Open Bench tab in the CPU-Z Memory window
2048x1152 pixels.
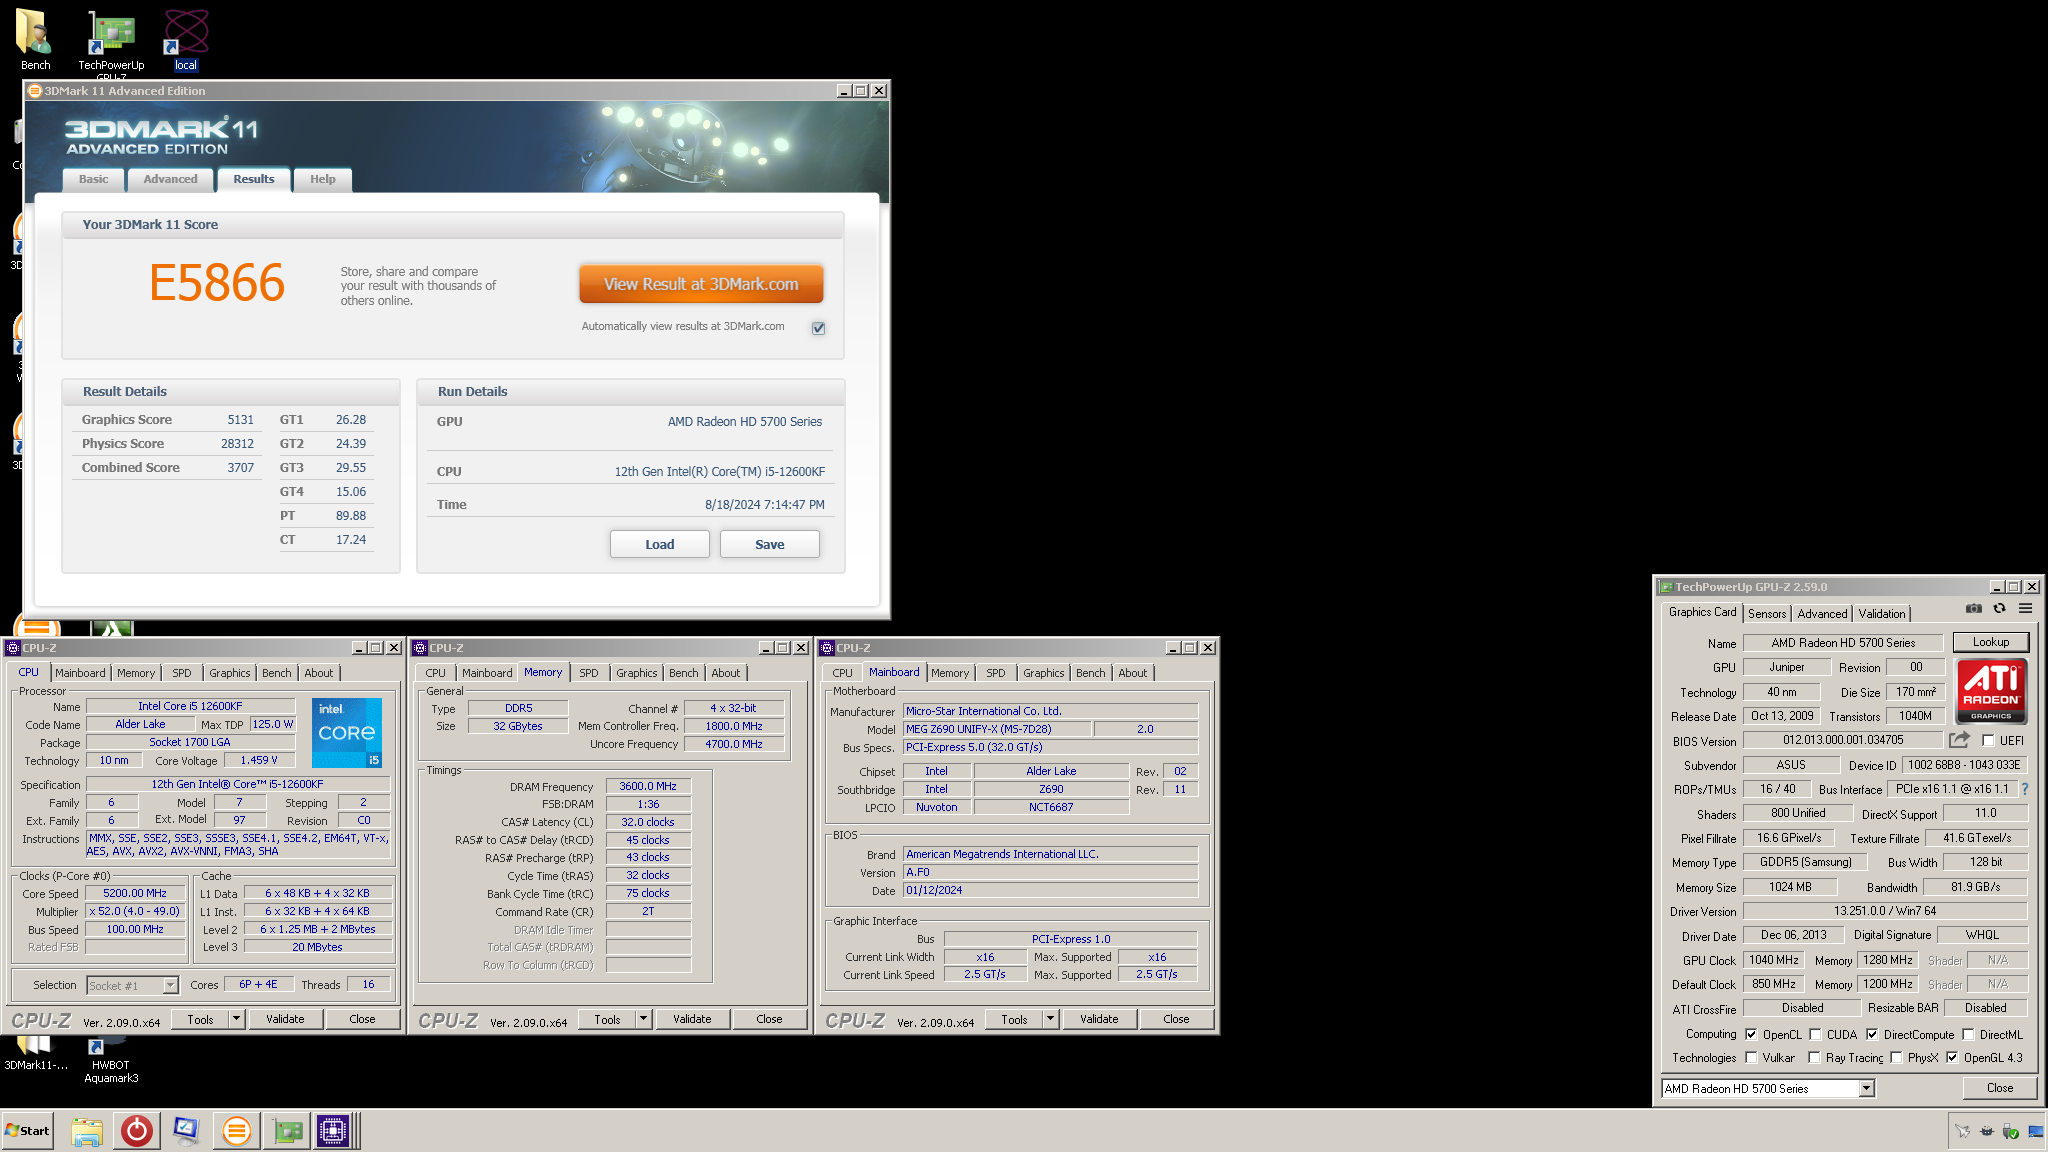tap(684, 673)
